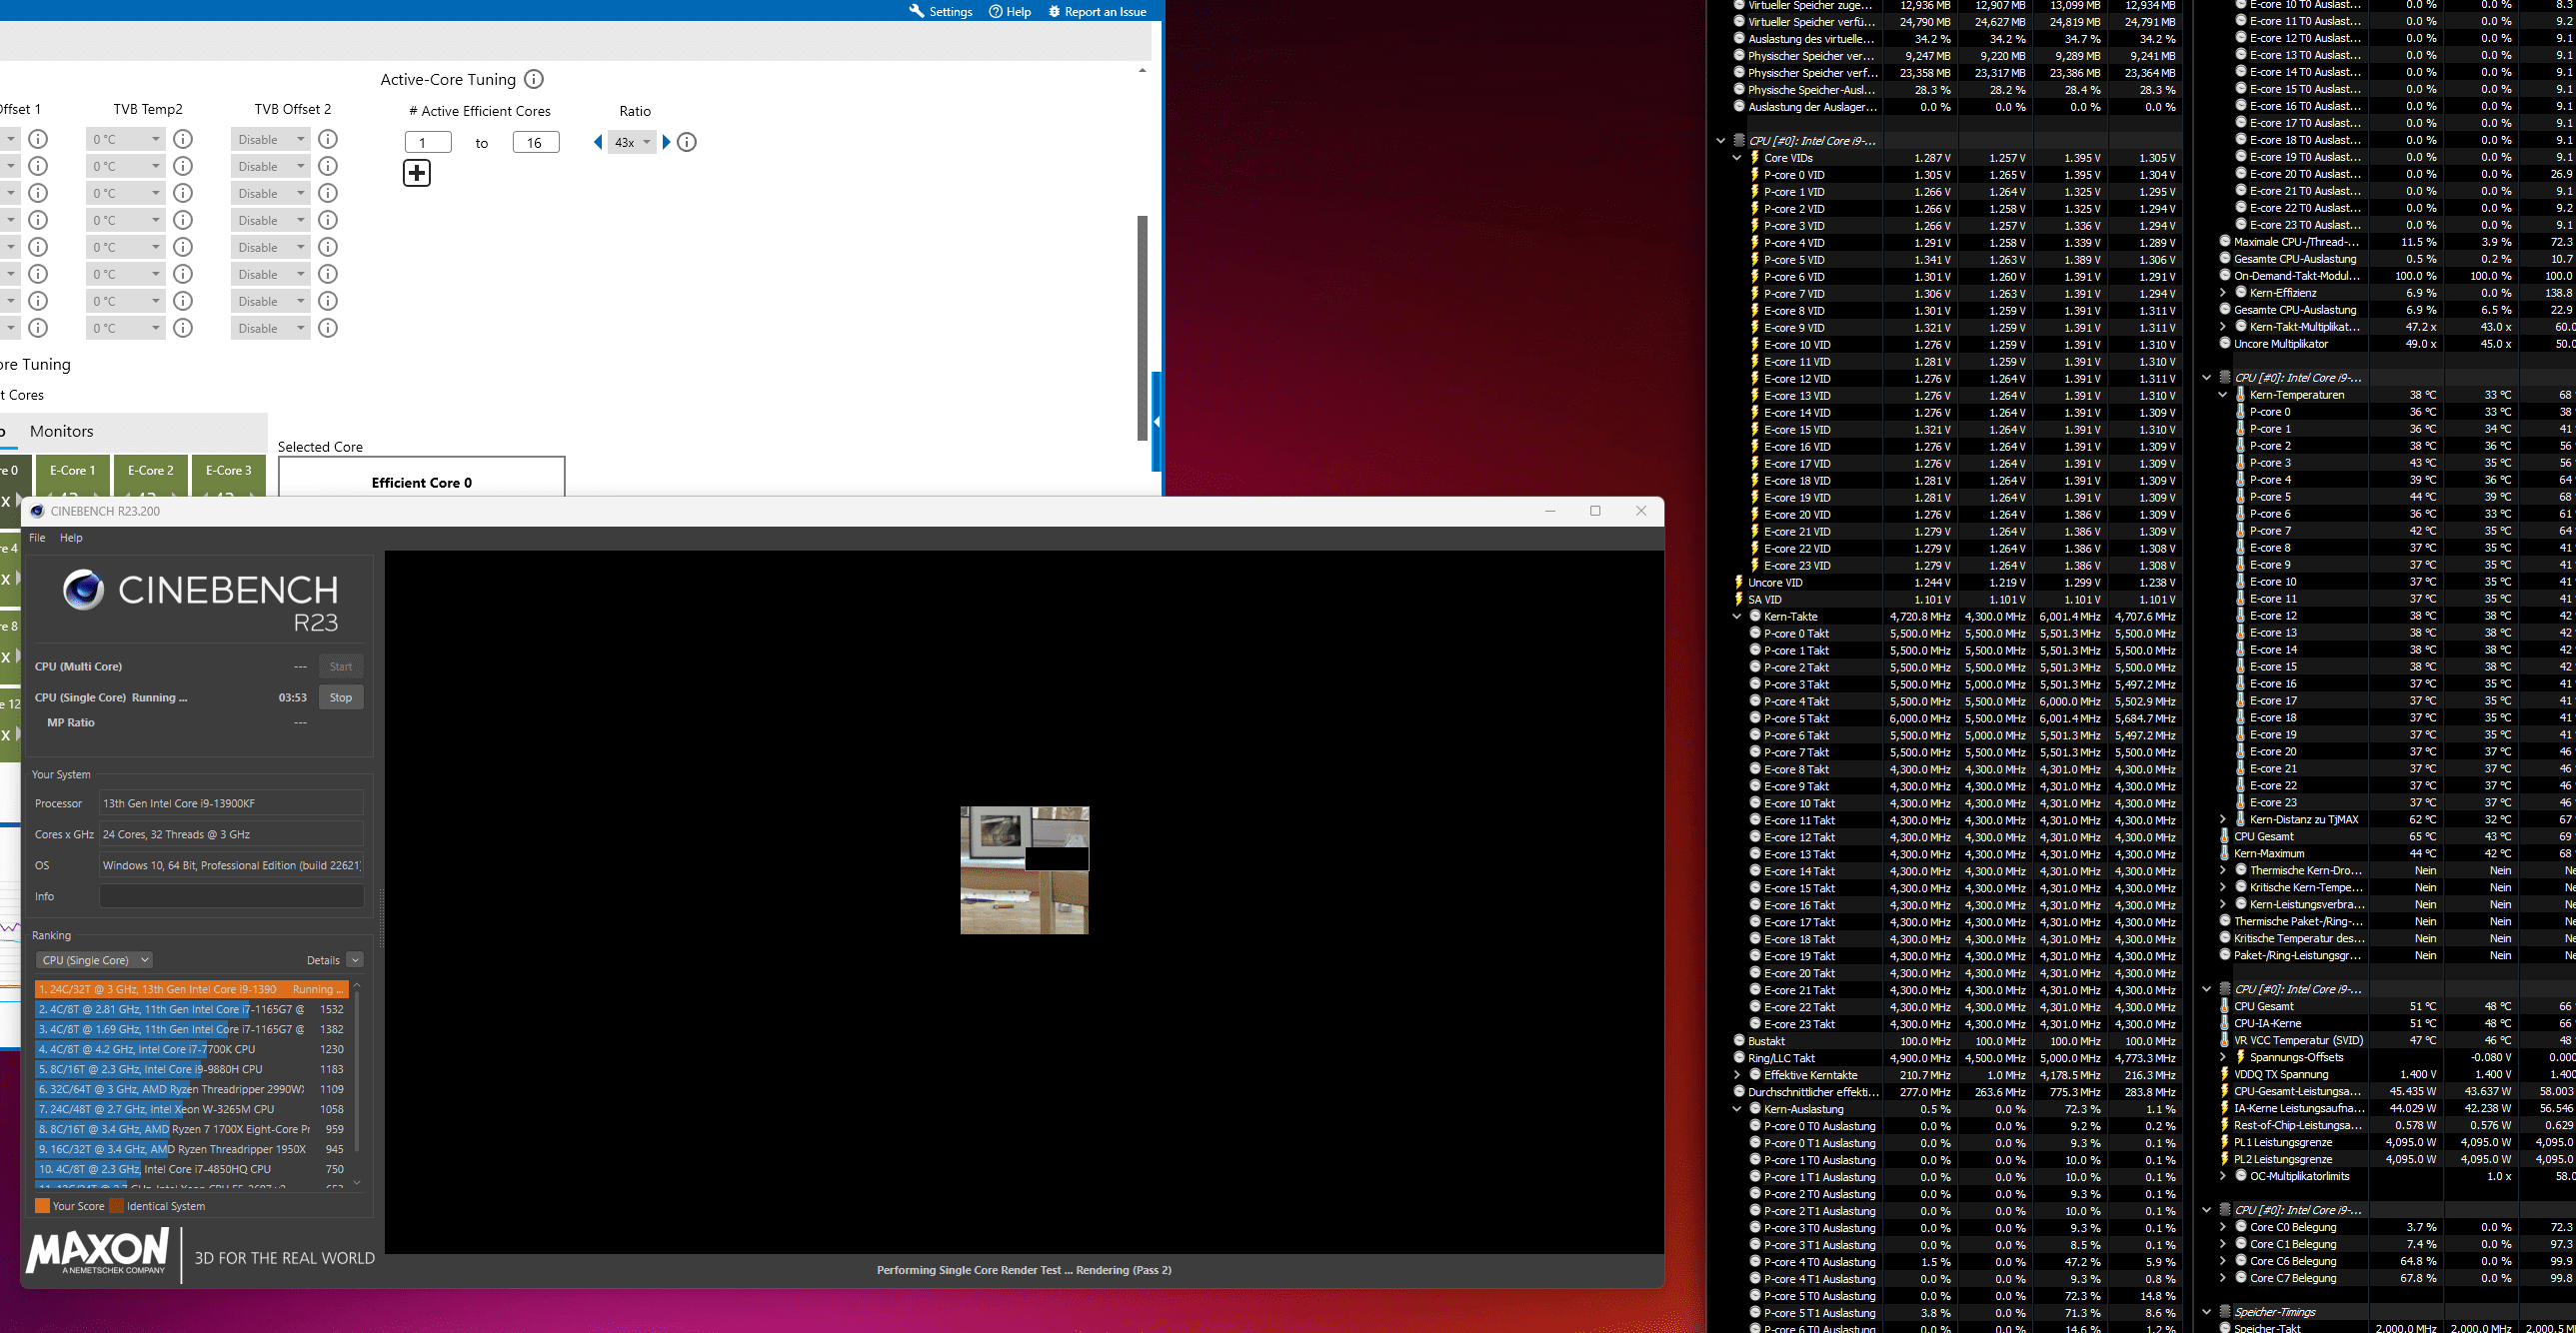2576x1333 pixels.
Task: Click the P-core 0 VID lightning icon
Action: pos(1755,175)
